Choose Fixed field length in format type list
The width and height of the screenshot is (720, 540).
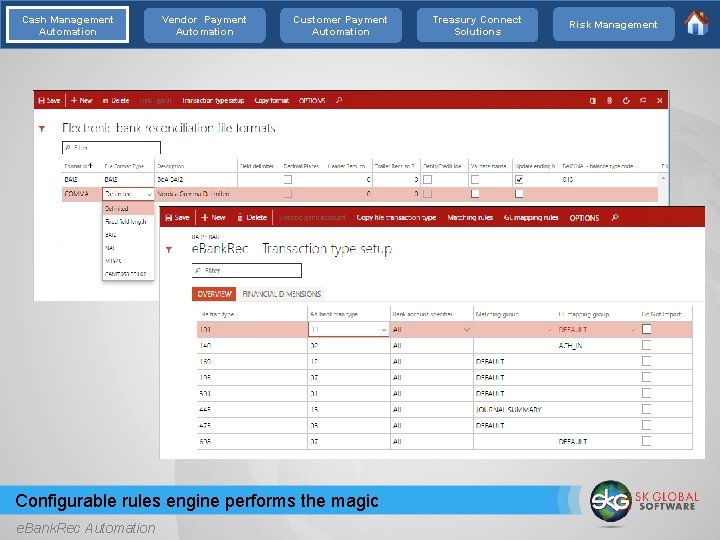pyautogui.click(x=128, y=222)
